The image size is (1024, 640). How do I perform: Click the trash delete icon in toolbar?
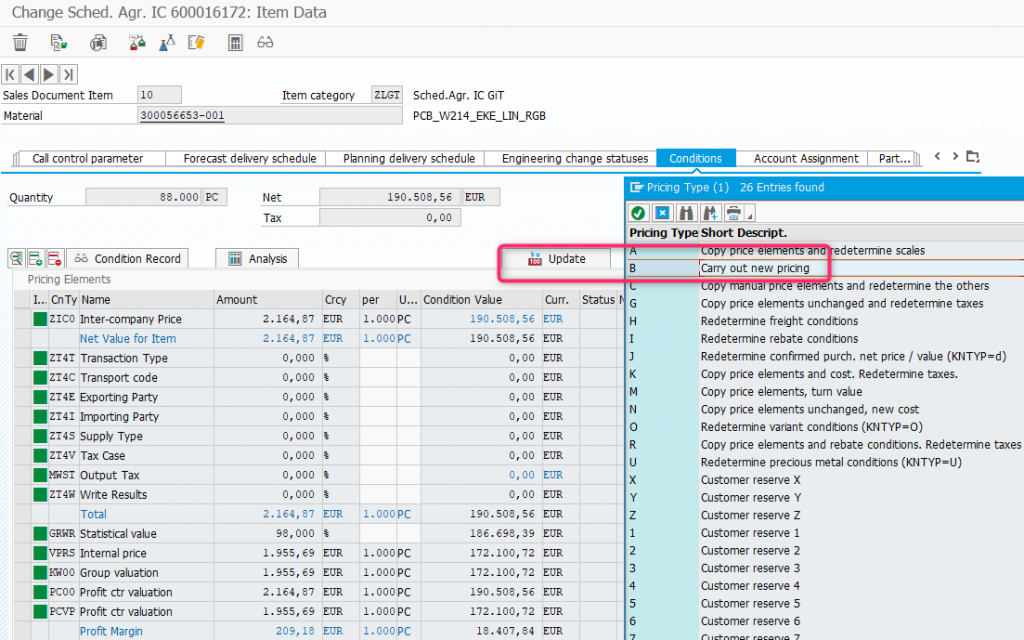click(20, 42)
